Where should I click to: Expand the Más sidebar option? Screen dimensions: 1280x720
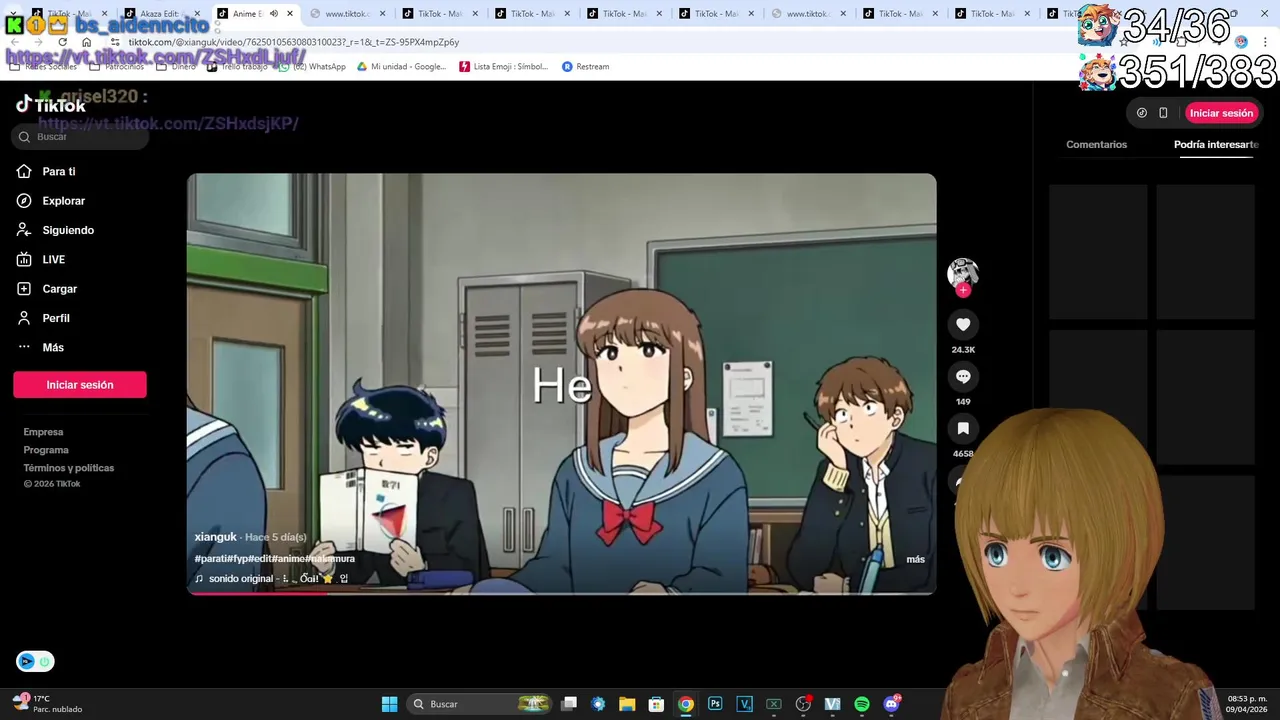[x=40, y=347]
